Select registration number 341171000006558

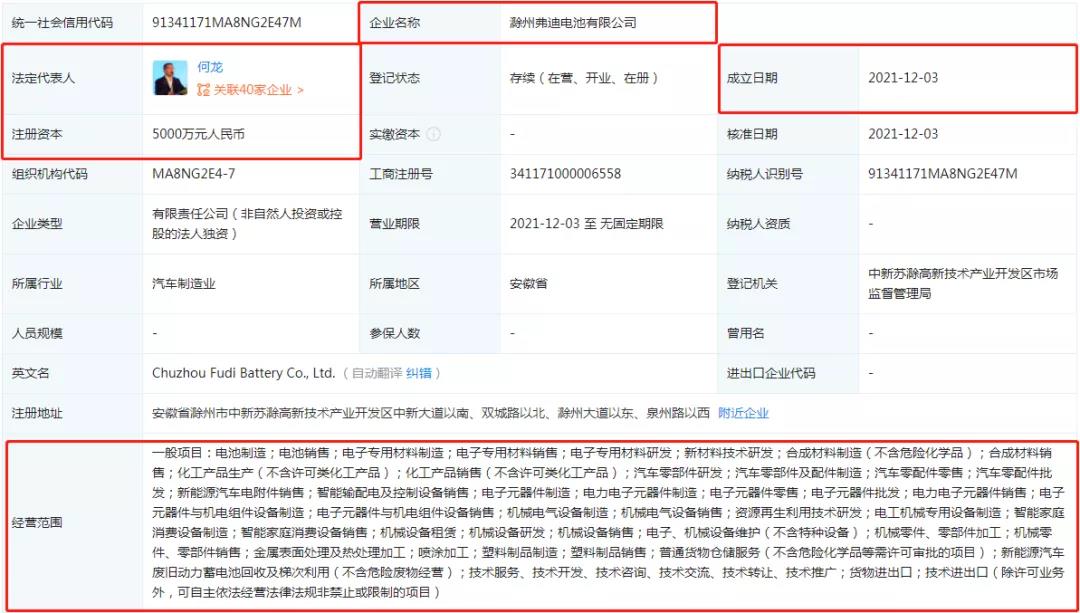[565, 174]
